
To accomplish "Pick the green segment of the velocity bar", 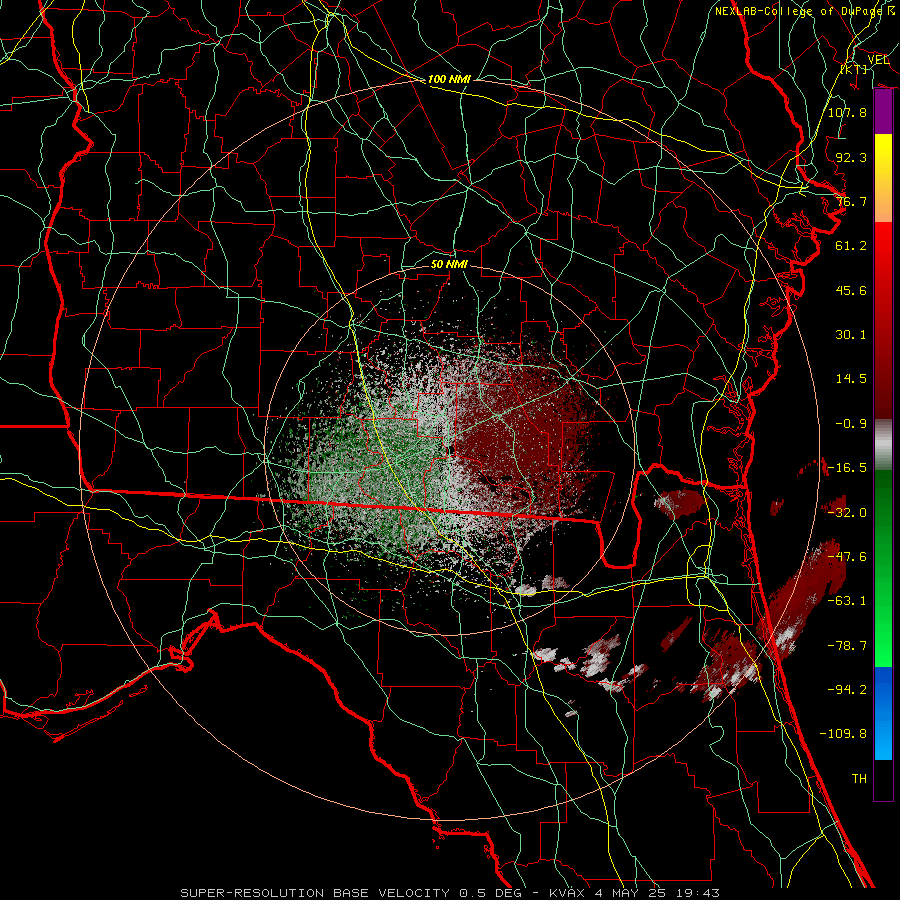I will tap(883, 568).
